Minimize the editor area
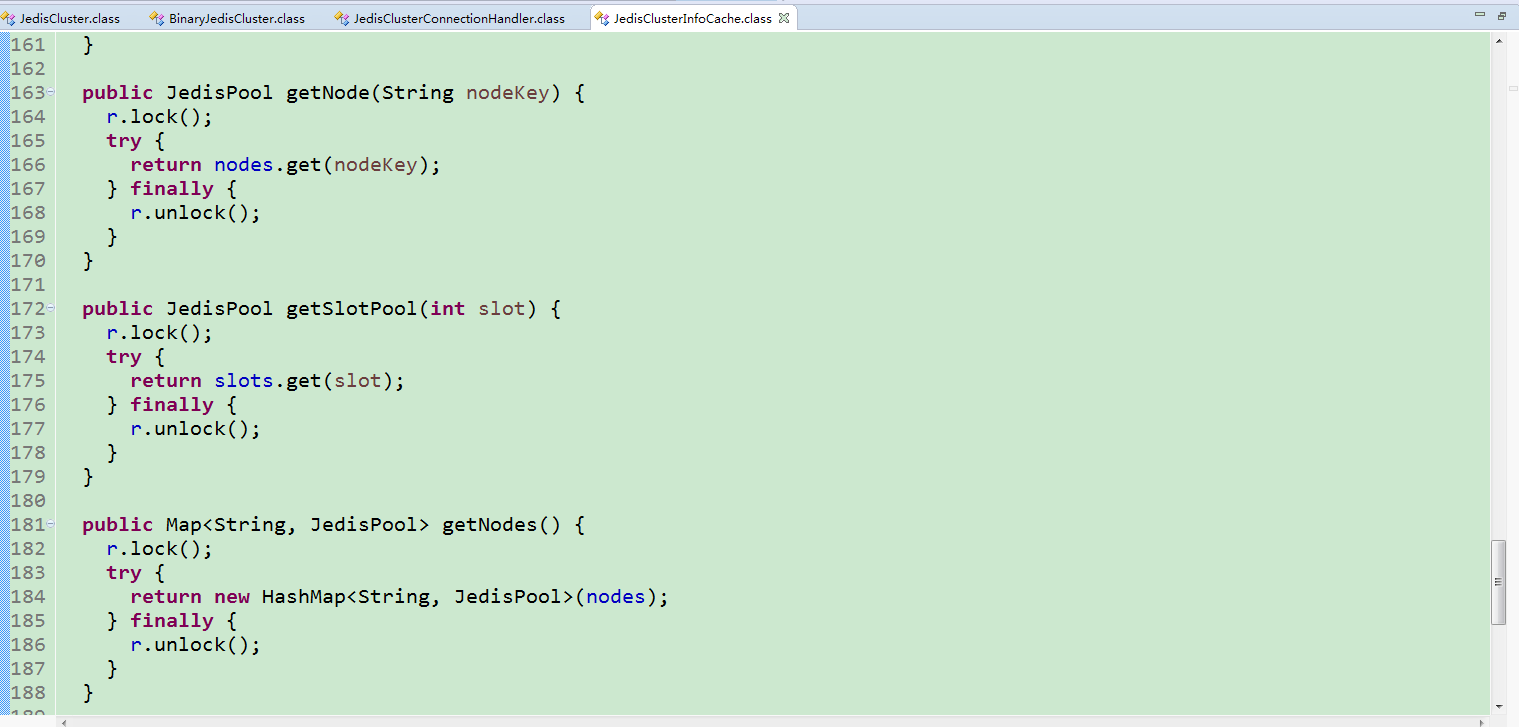 [1480, 15]
